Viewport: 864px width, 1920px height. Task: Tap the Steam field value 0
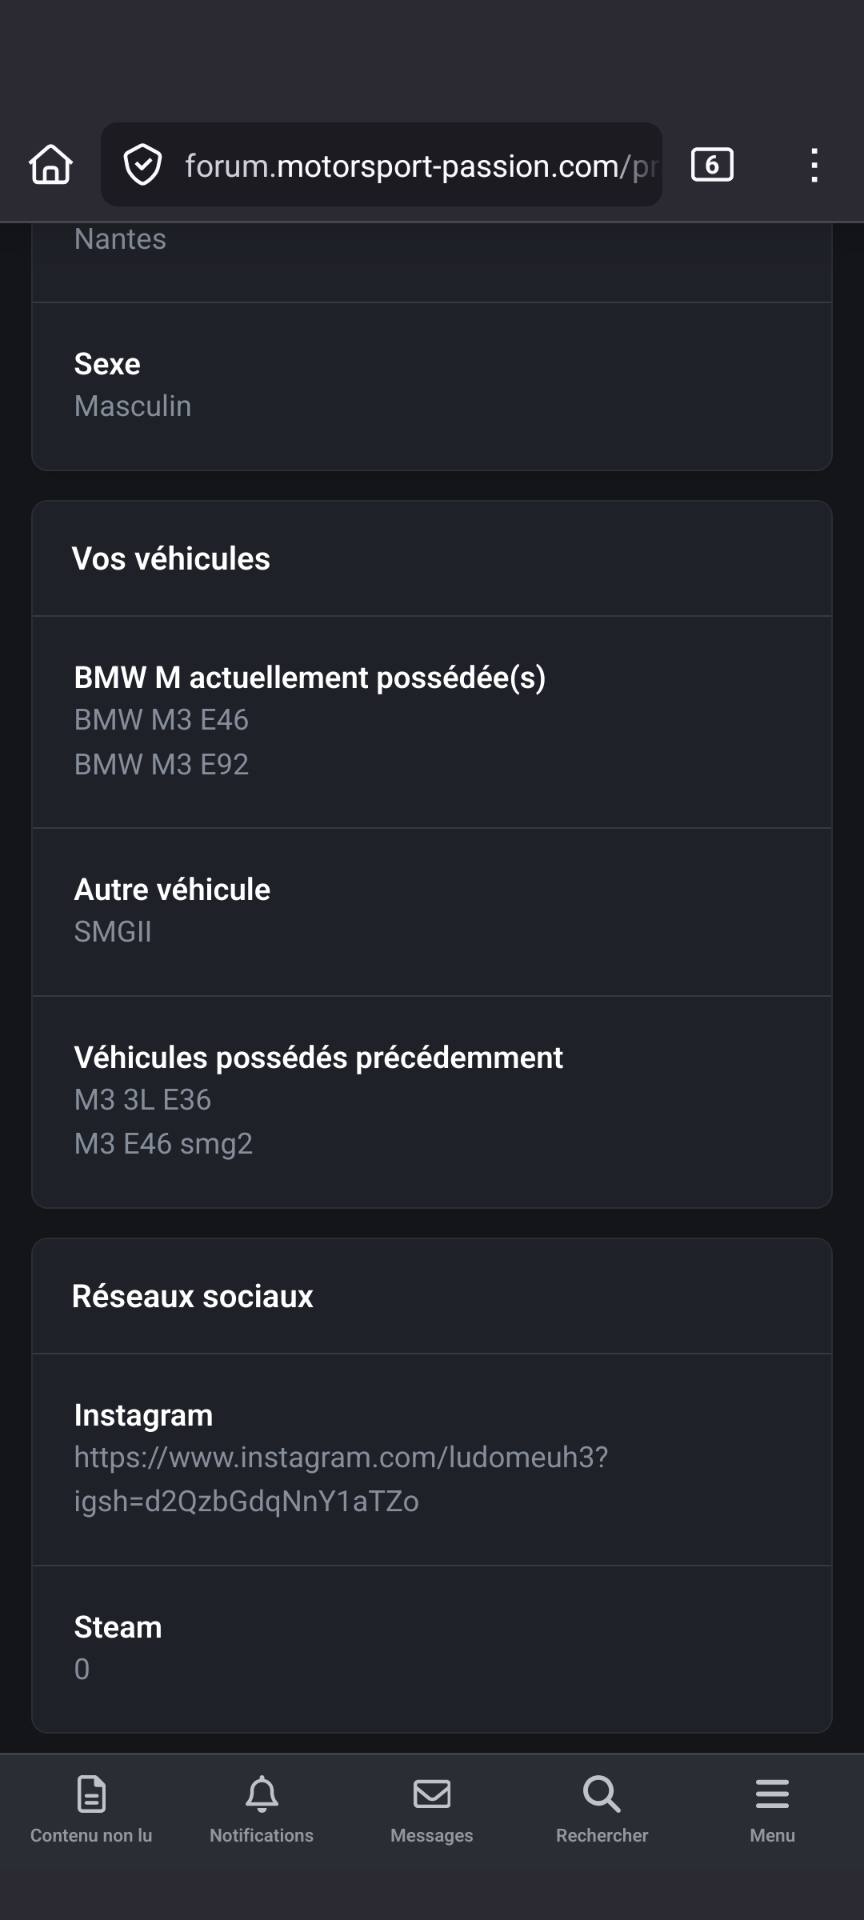point(82,1670)
